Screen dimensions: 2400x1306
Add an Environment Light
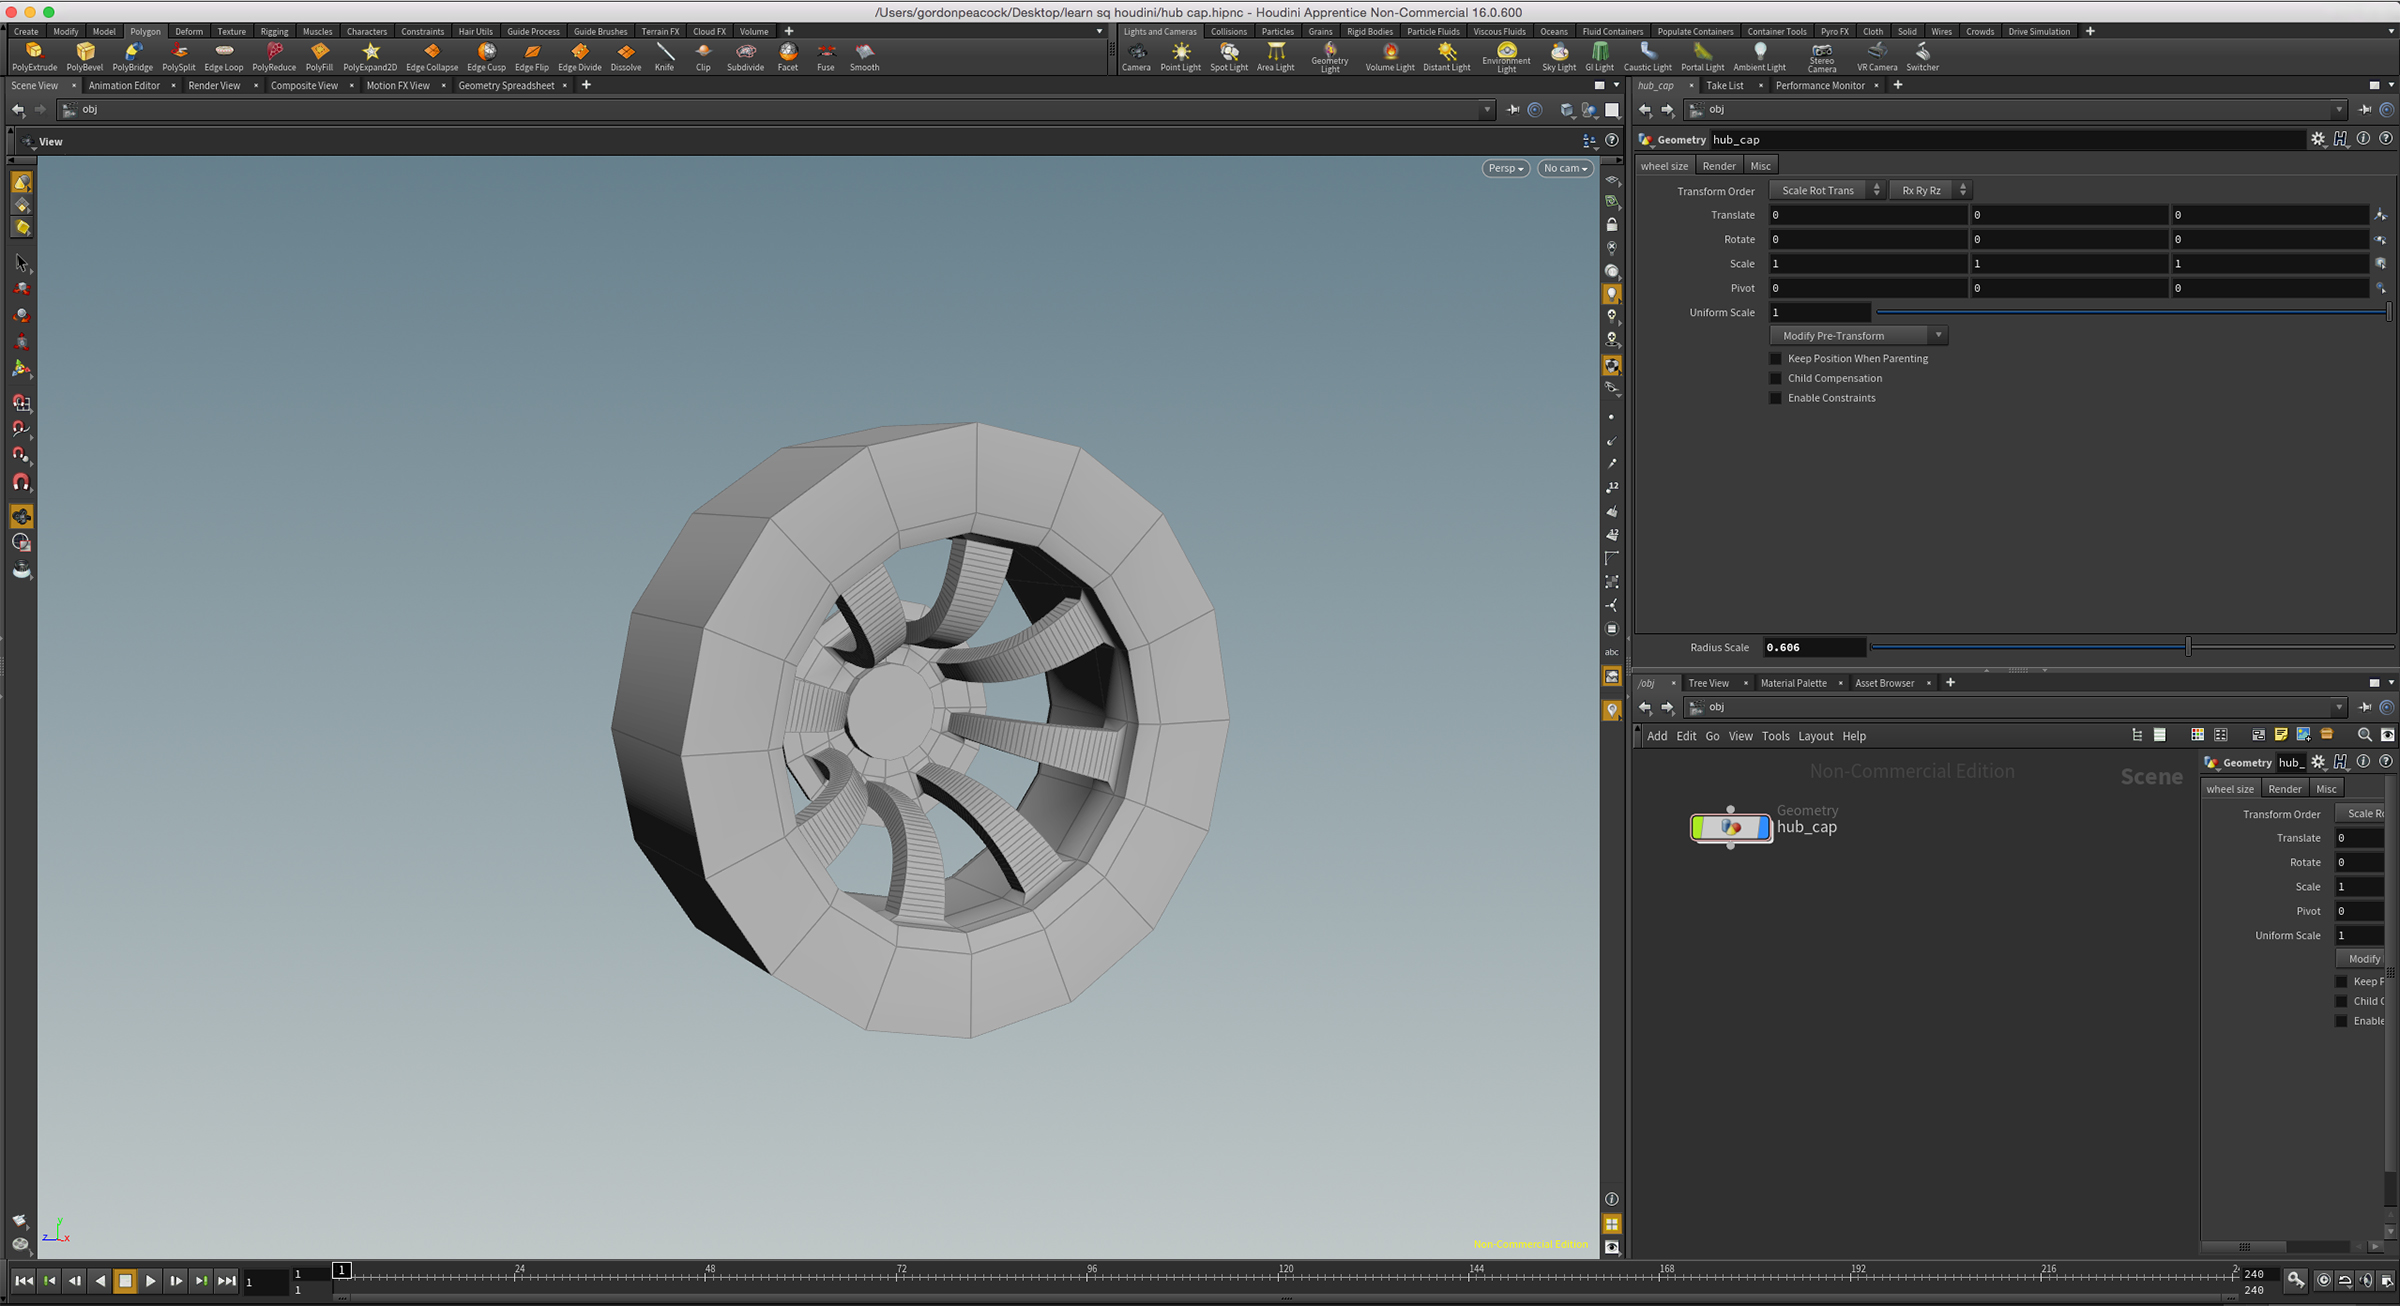(x=1506, y=56)
